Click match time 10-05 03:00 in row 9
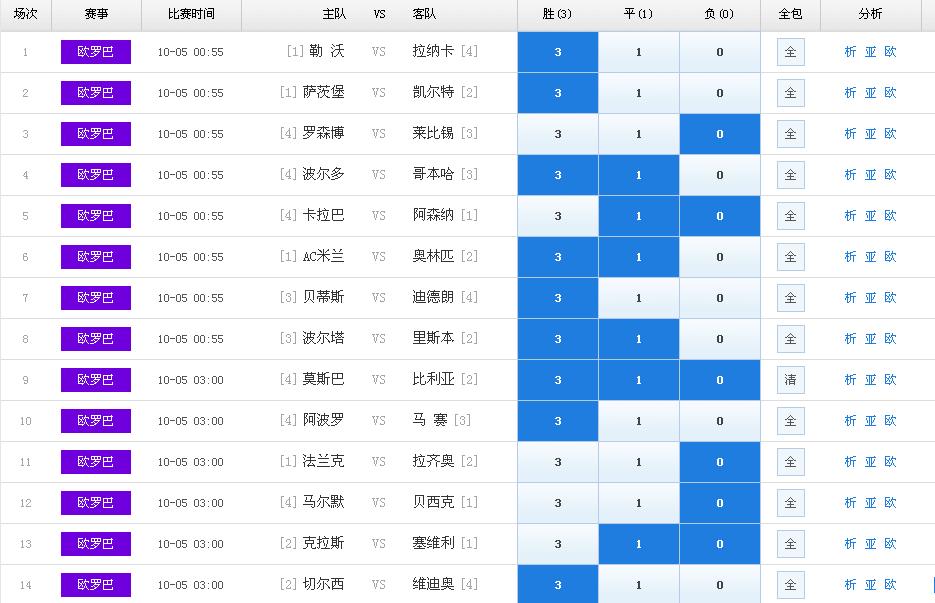This screenshot has width=935, height=603. [x=191, y=380]
